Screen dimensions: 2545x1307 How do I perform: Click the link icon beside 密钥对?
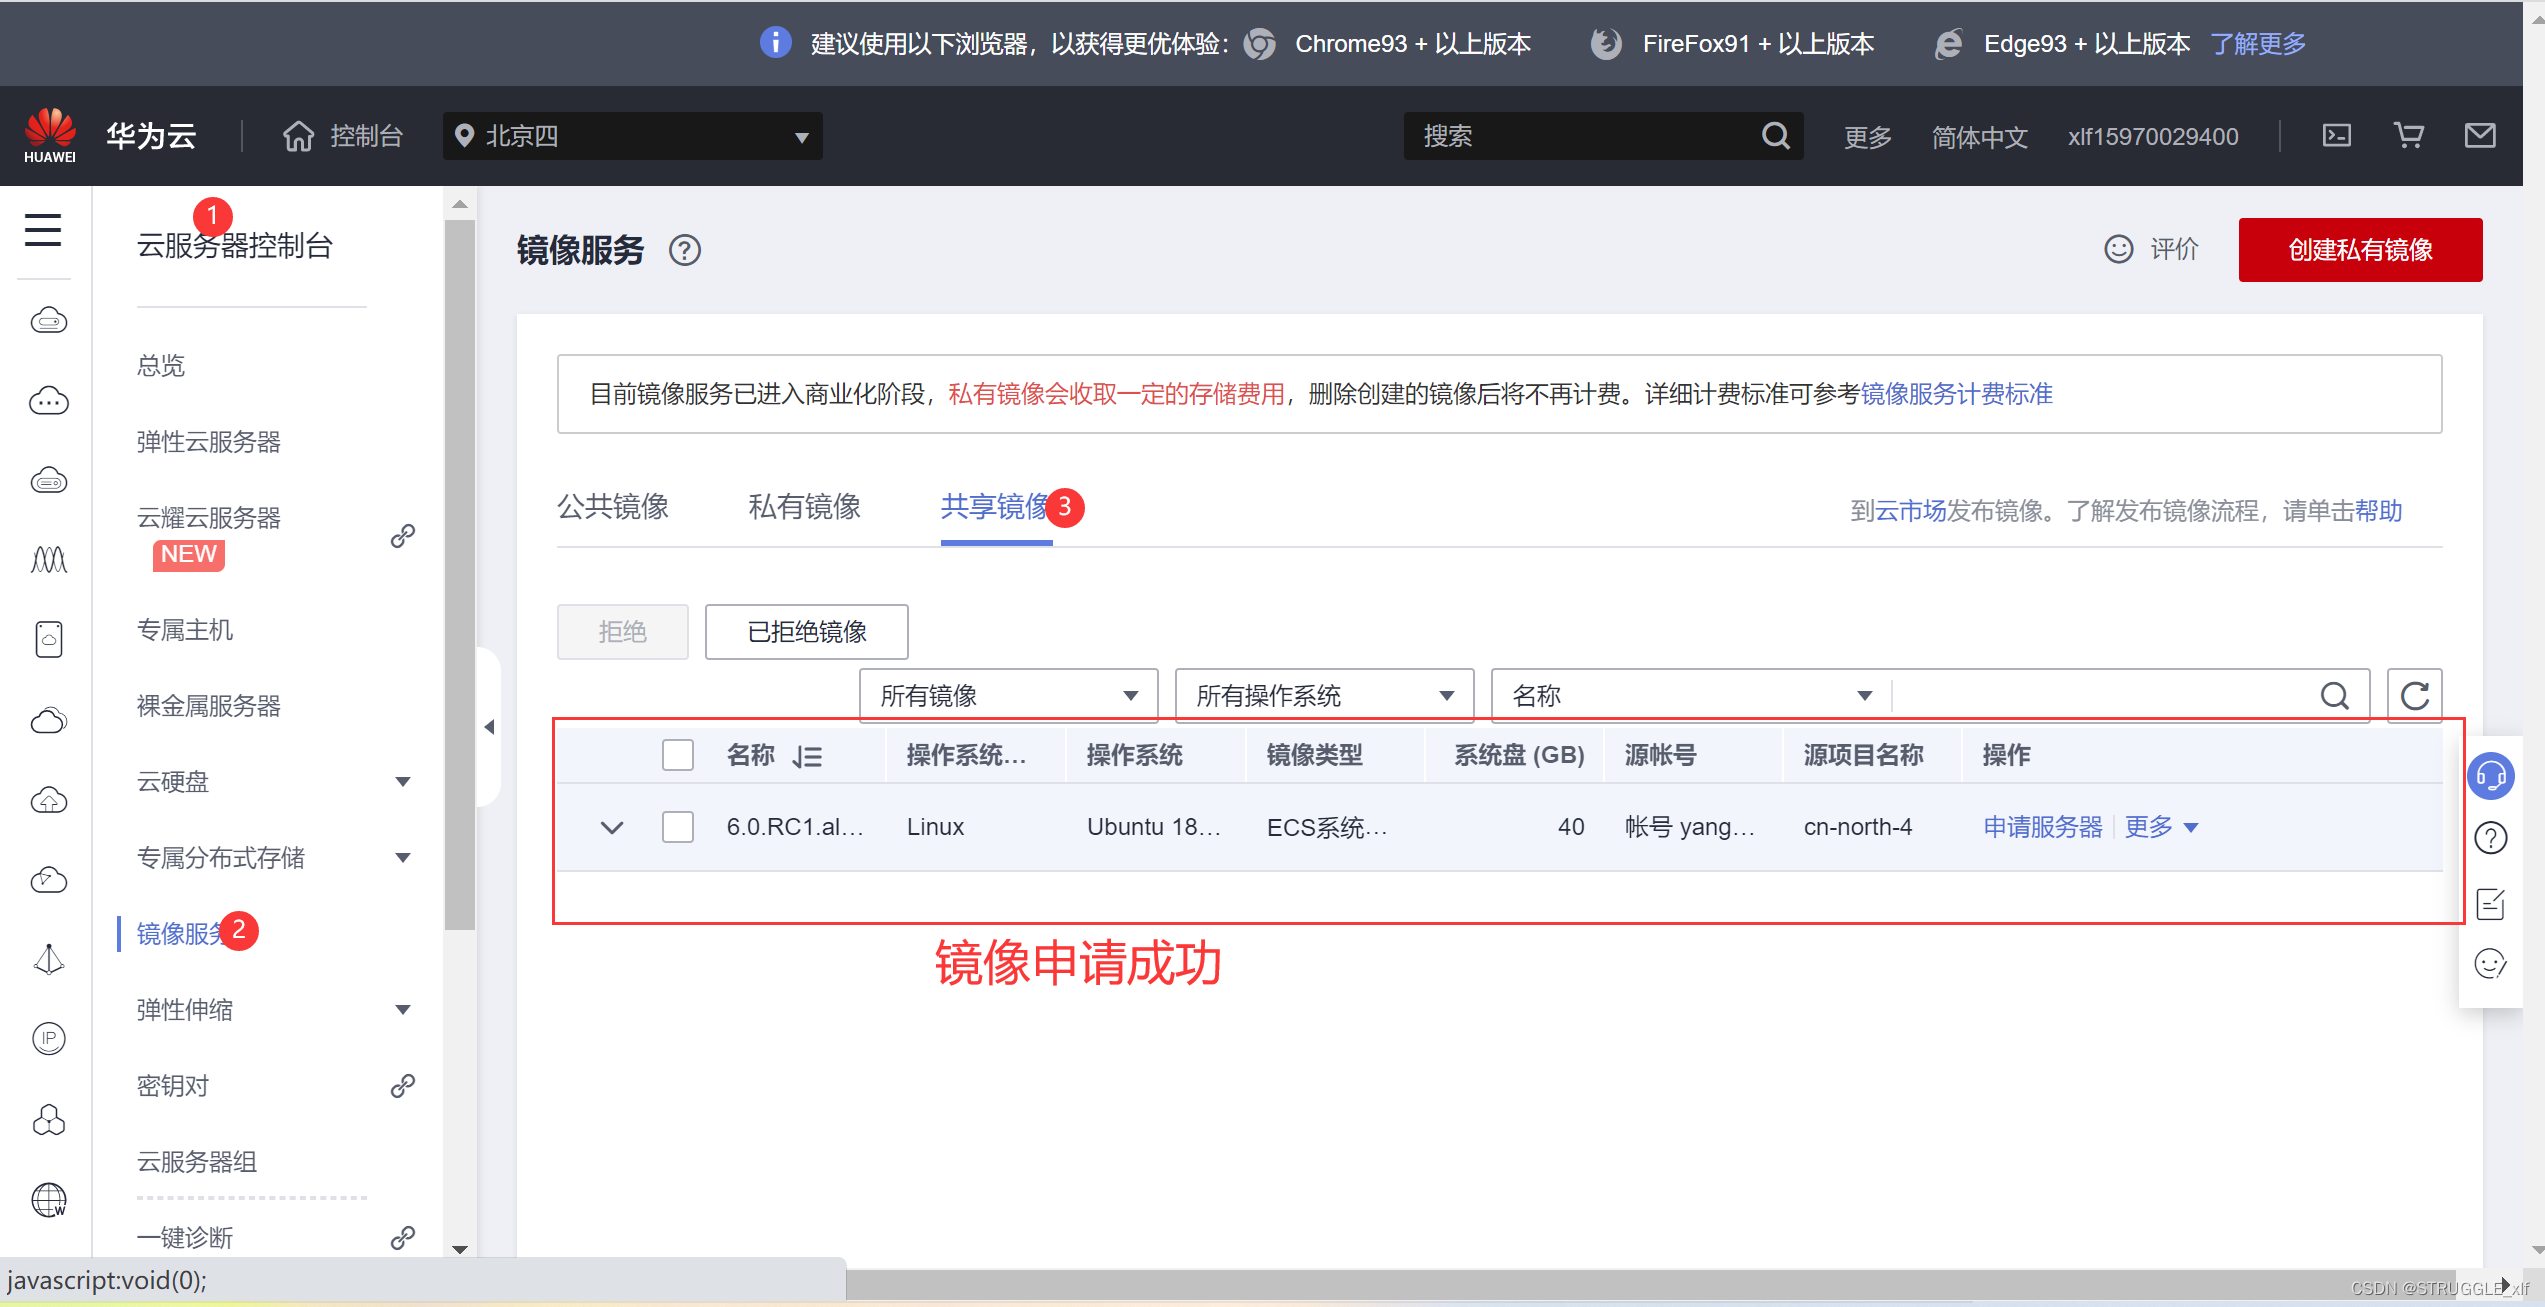pyautogui.click(x=403, y=1086)
